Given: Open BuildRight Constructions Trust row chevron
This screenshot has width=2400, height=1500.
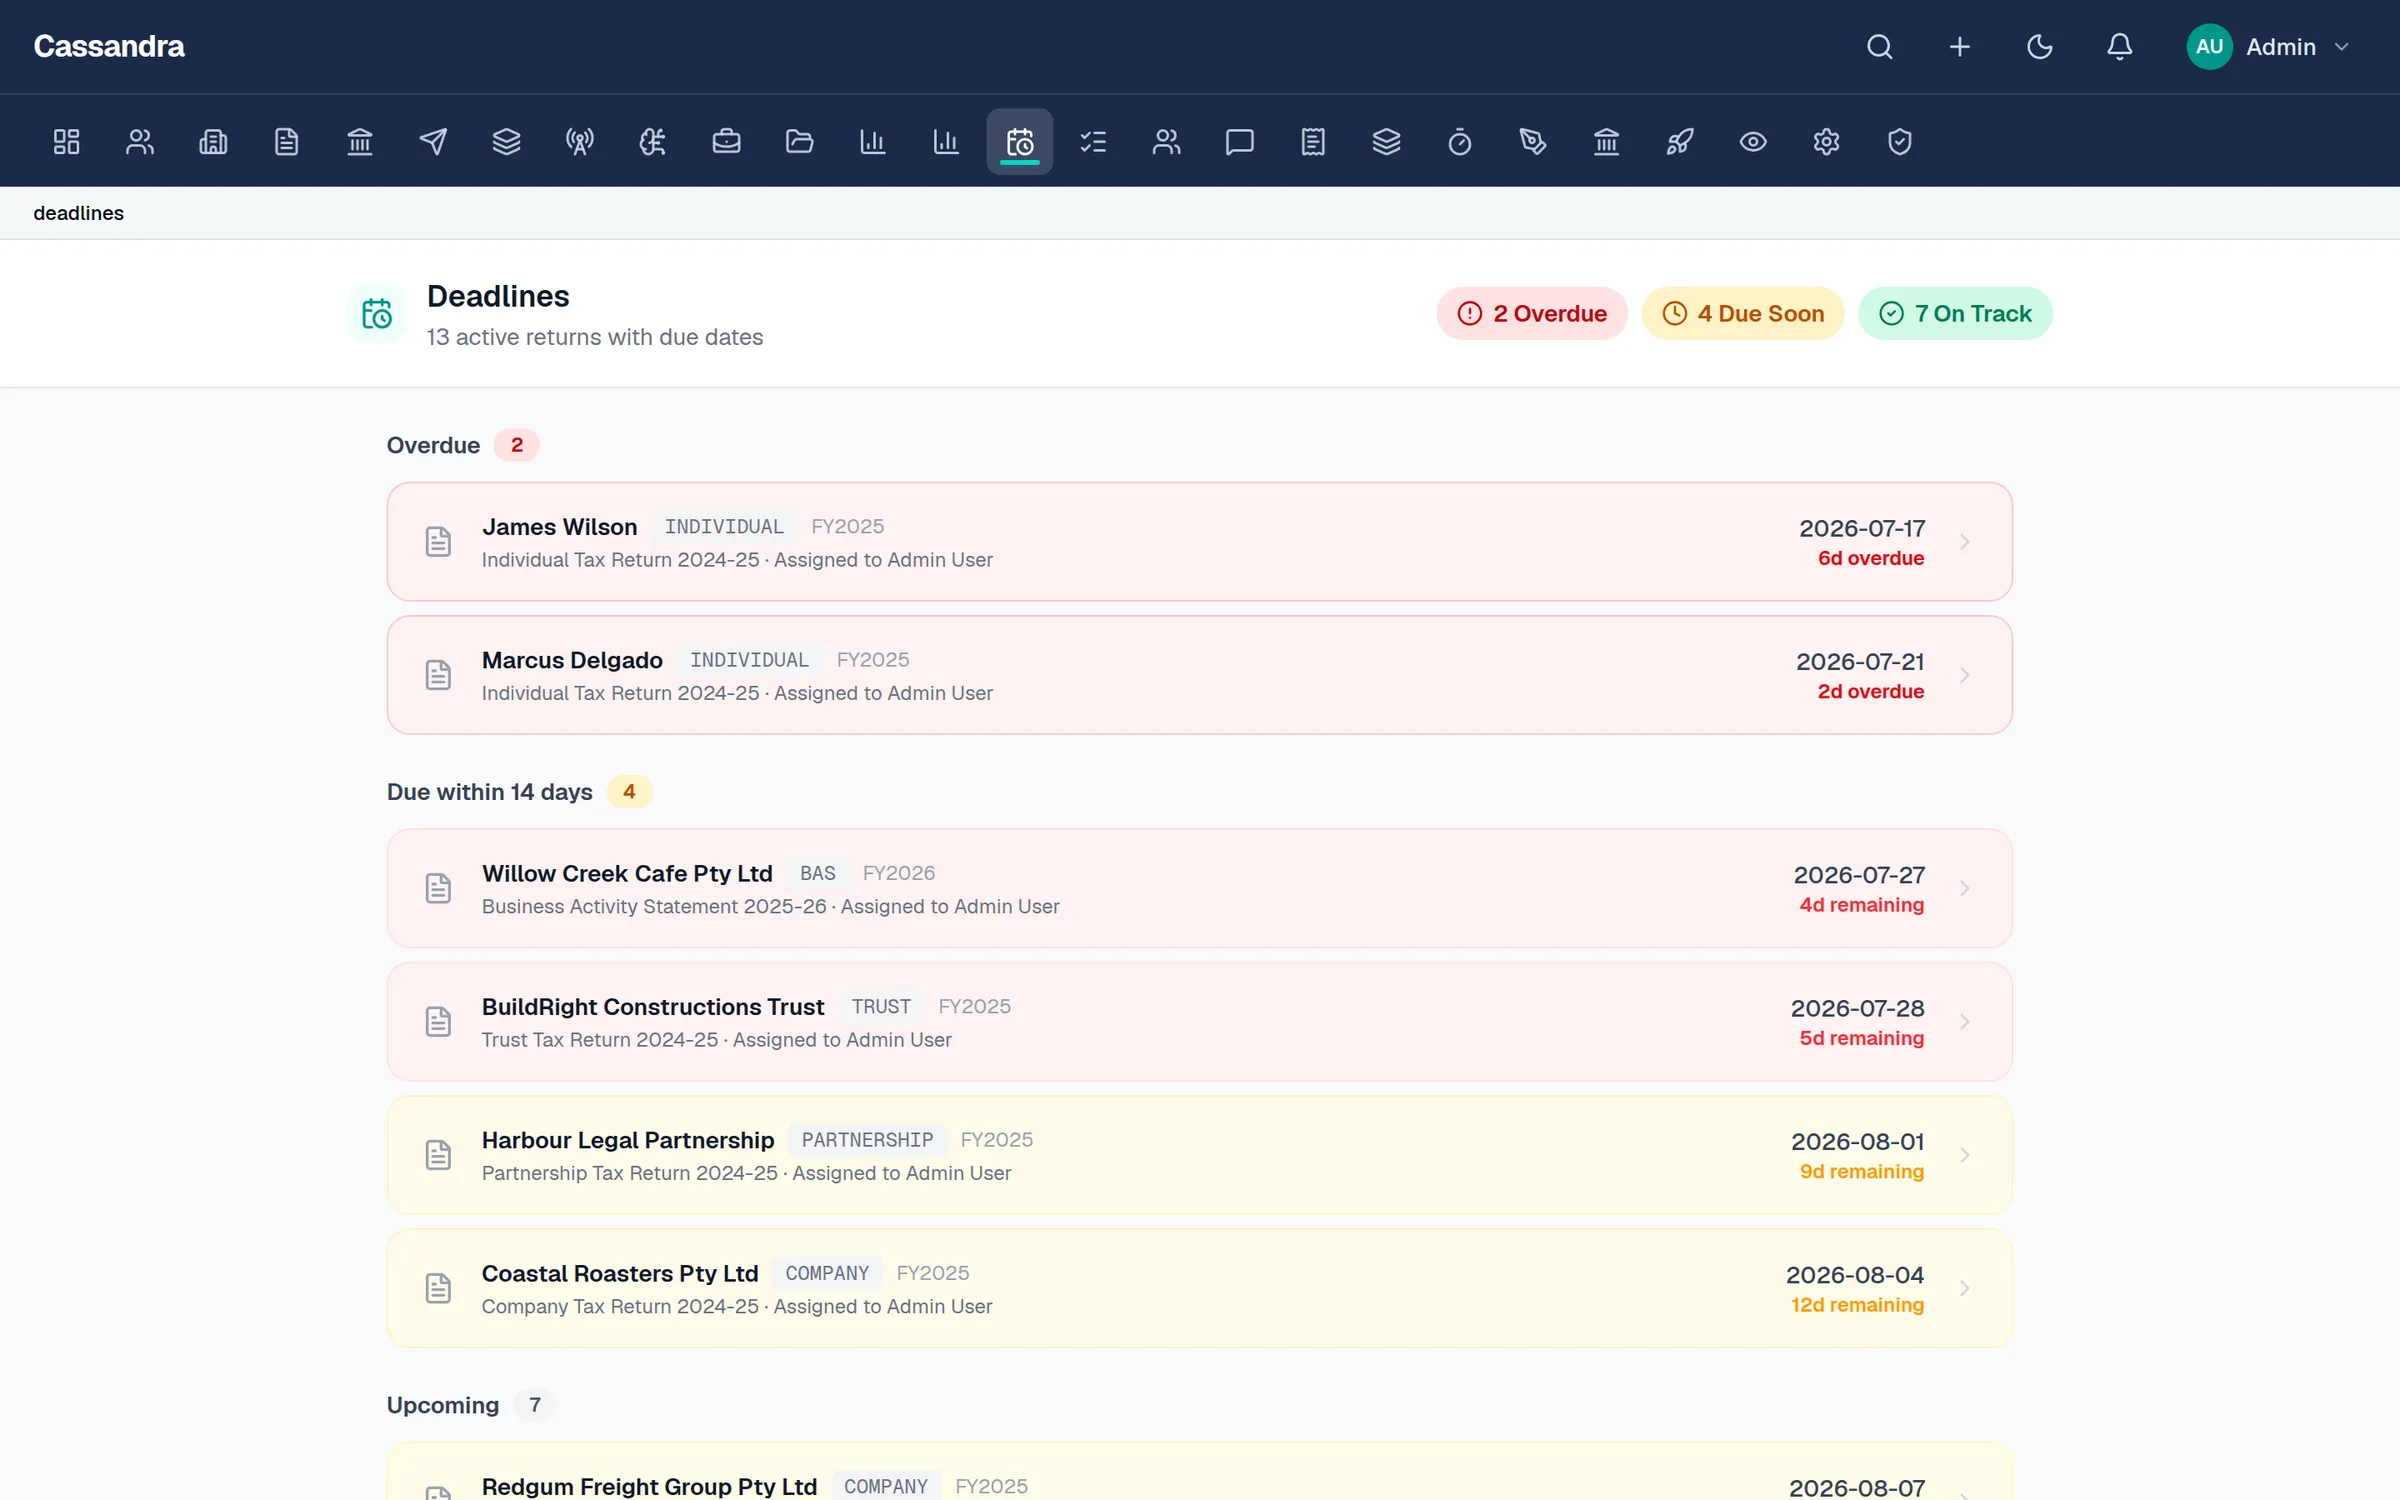Looking at the screenshot, I should point(1965,1022).
